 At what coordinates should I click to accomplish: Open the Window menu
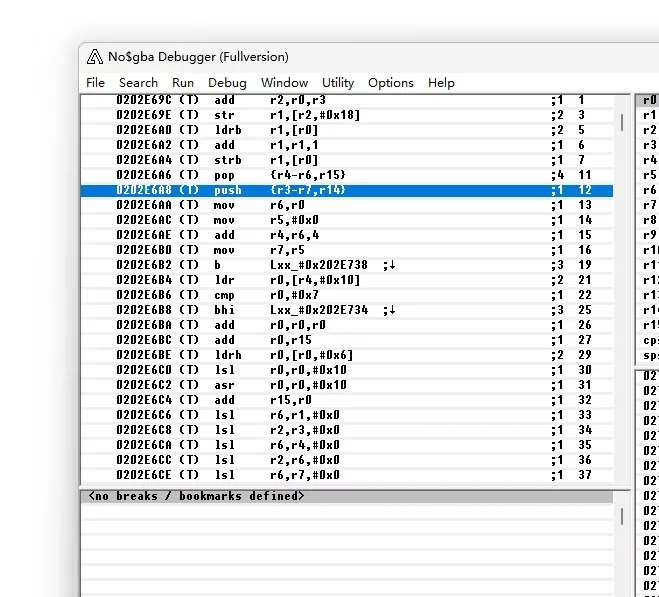click(284, 83)
